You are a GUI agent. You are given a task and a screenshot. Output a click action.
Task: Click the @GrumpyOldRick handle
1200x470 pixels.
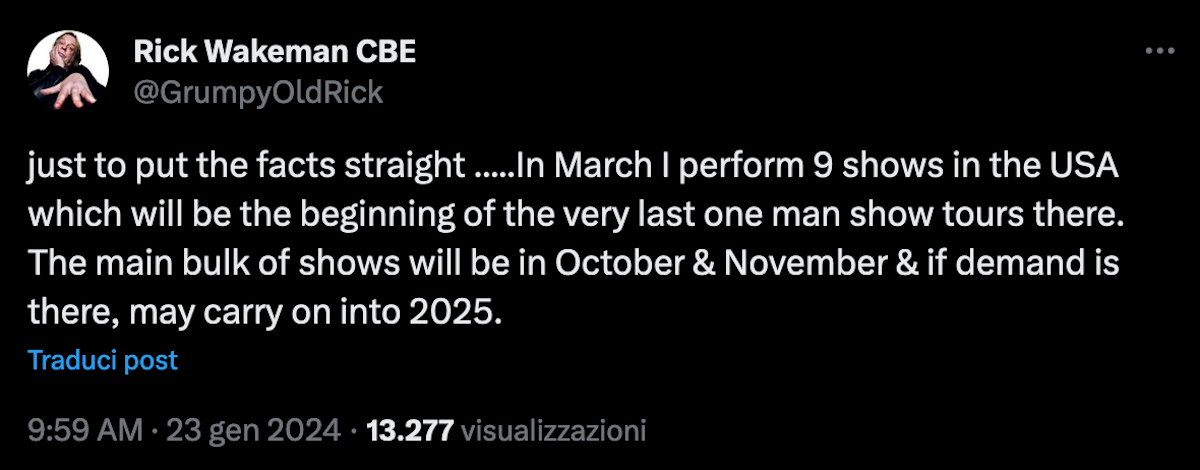258,93
